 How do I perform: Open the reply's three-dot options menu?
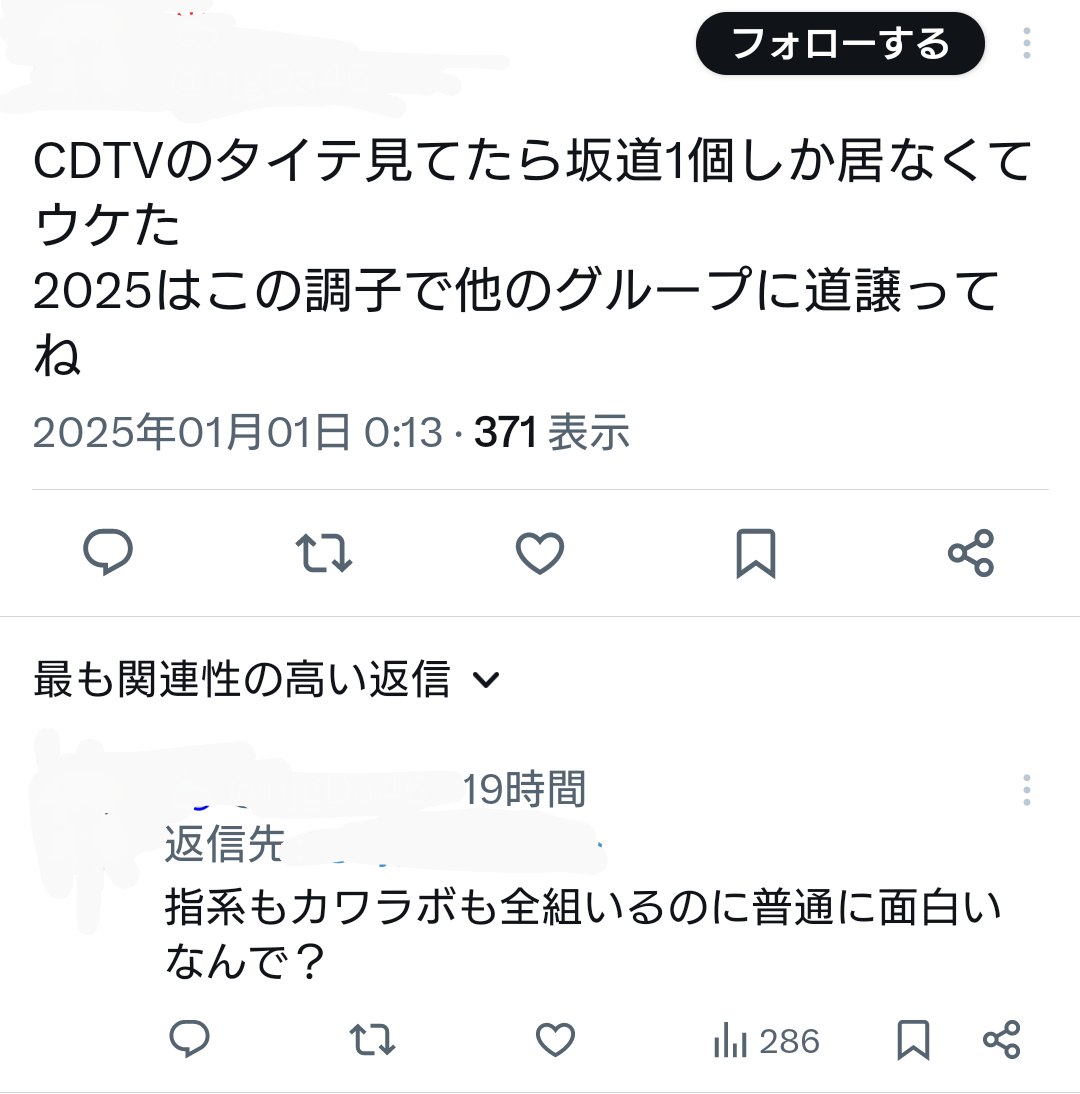(1026, 790)
